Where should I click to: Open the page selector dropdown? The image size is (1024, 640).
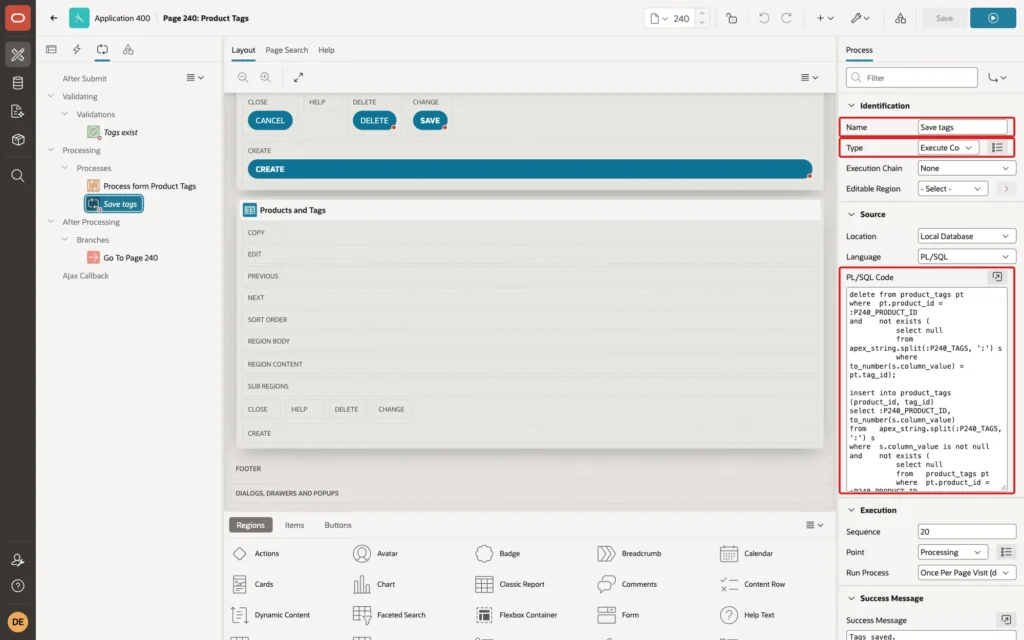tap(660, 18)
